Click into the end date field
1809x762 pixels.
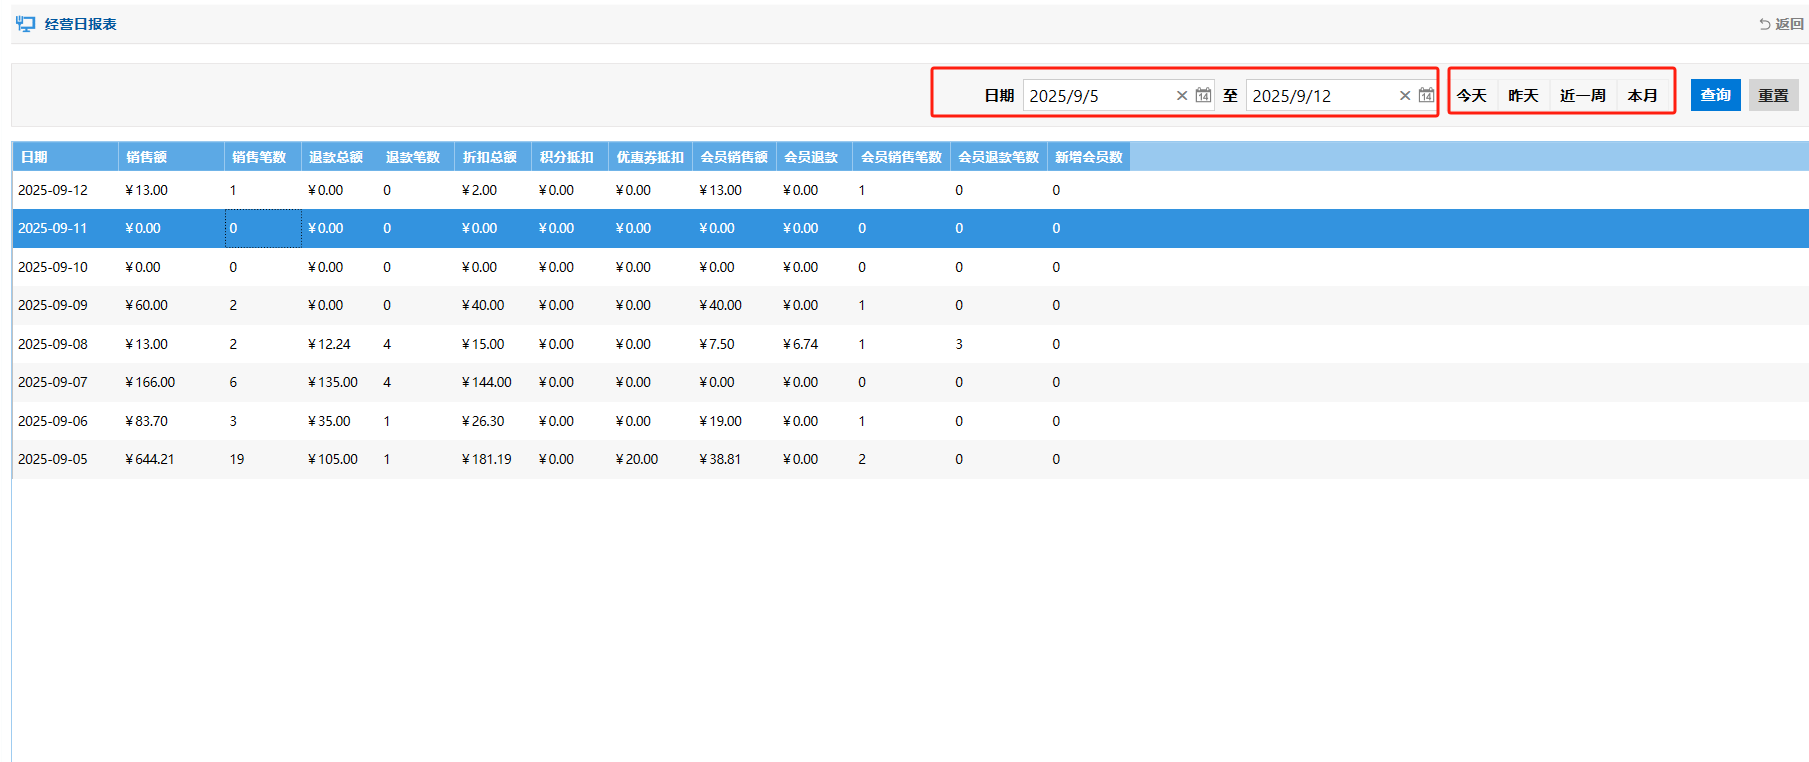tap(1320, 96)
